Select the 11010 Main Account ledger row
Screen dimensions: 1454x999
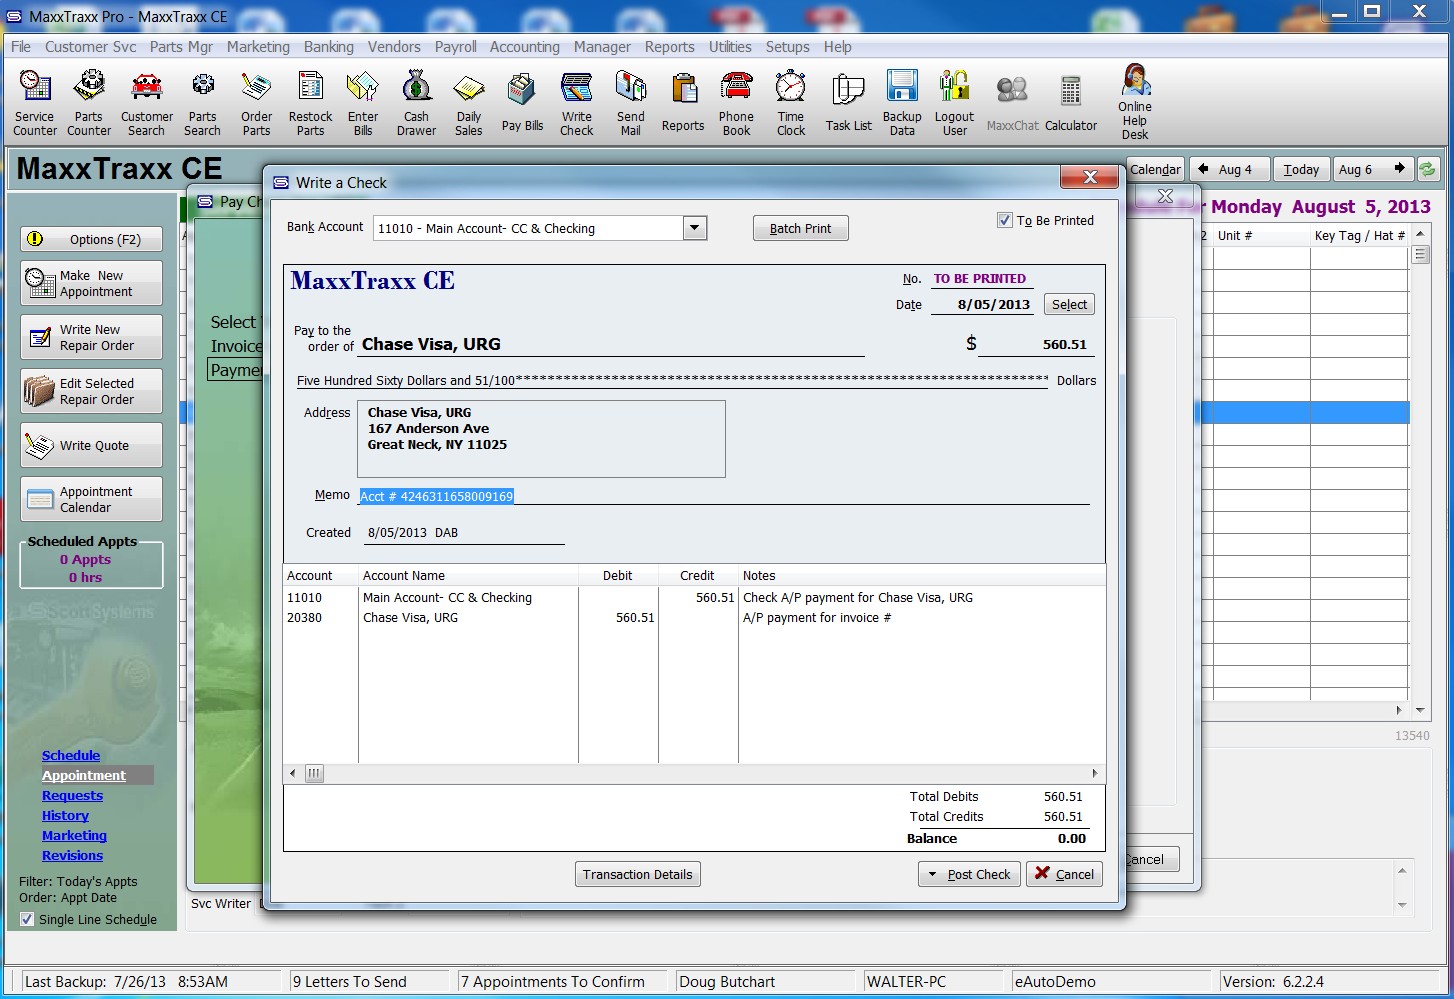click(x=694, y=598)
